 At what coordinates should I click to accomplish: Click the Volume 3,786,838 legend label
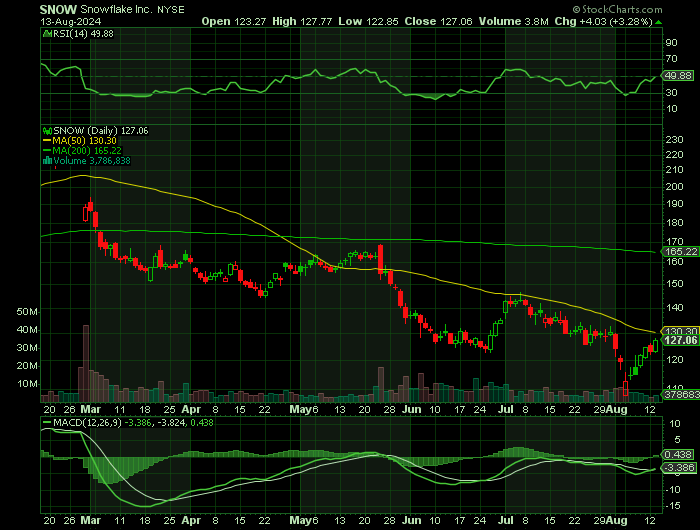[x=92, y=161]
